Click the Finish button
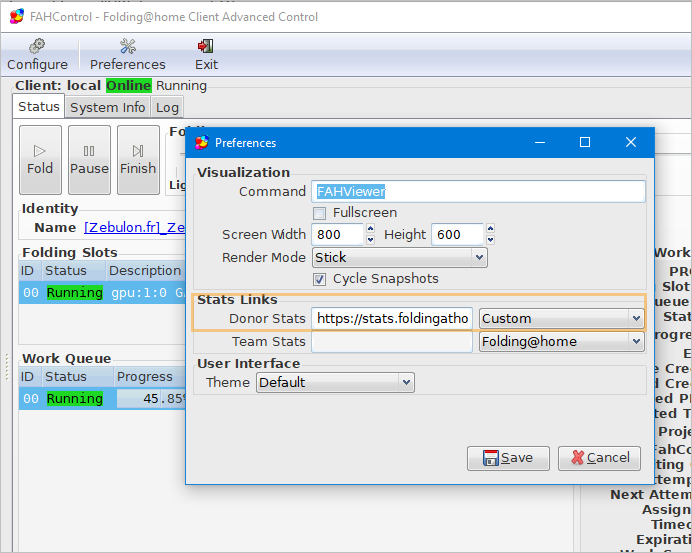The width and height of the screenshot is (692, 553). point(138,159)
